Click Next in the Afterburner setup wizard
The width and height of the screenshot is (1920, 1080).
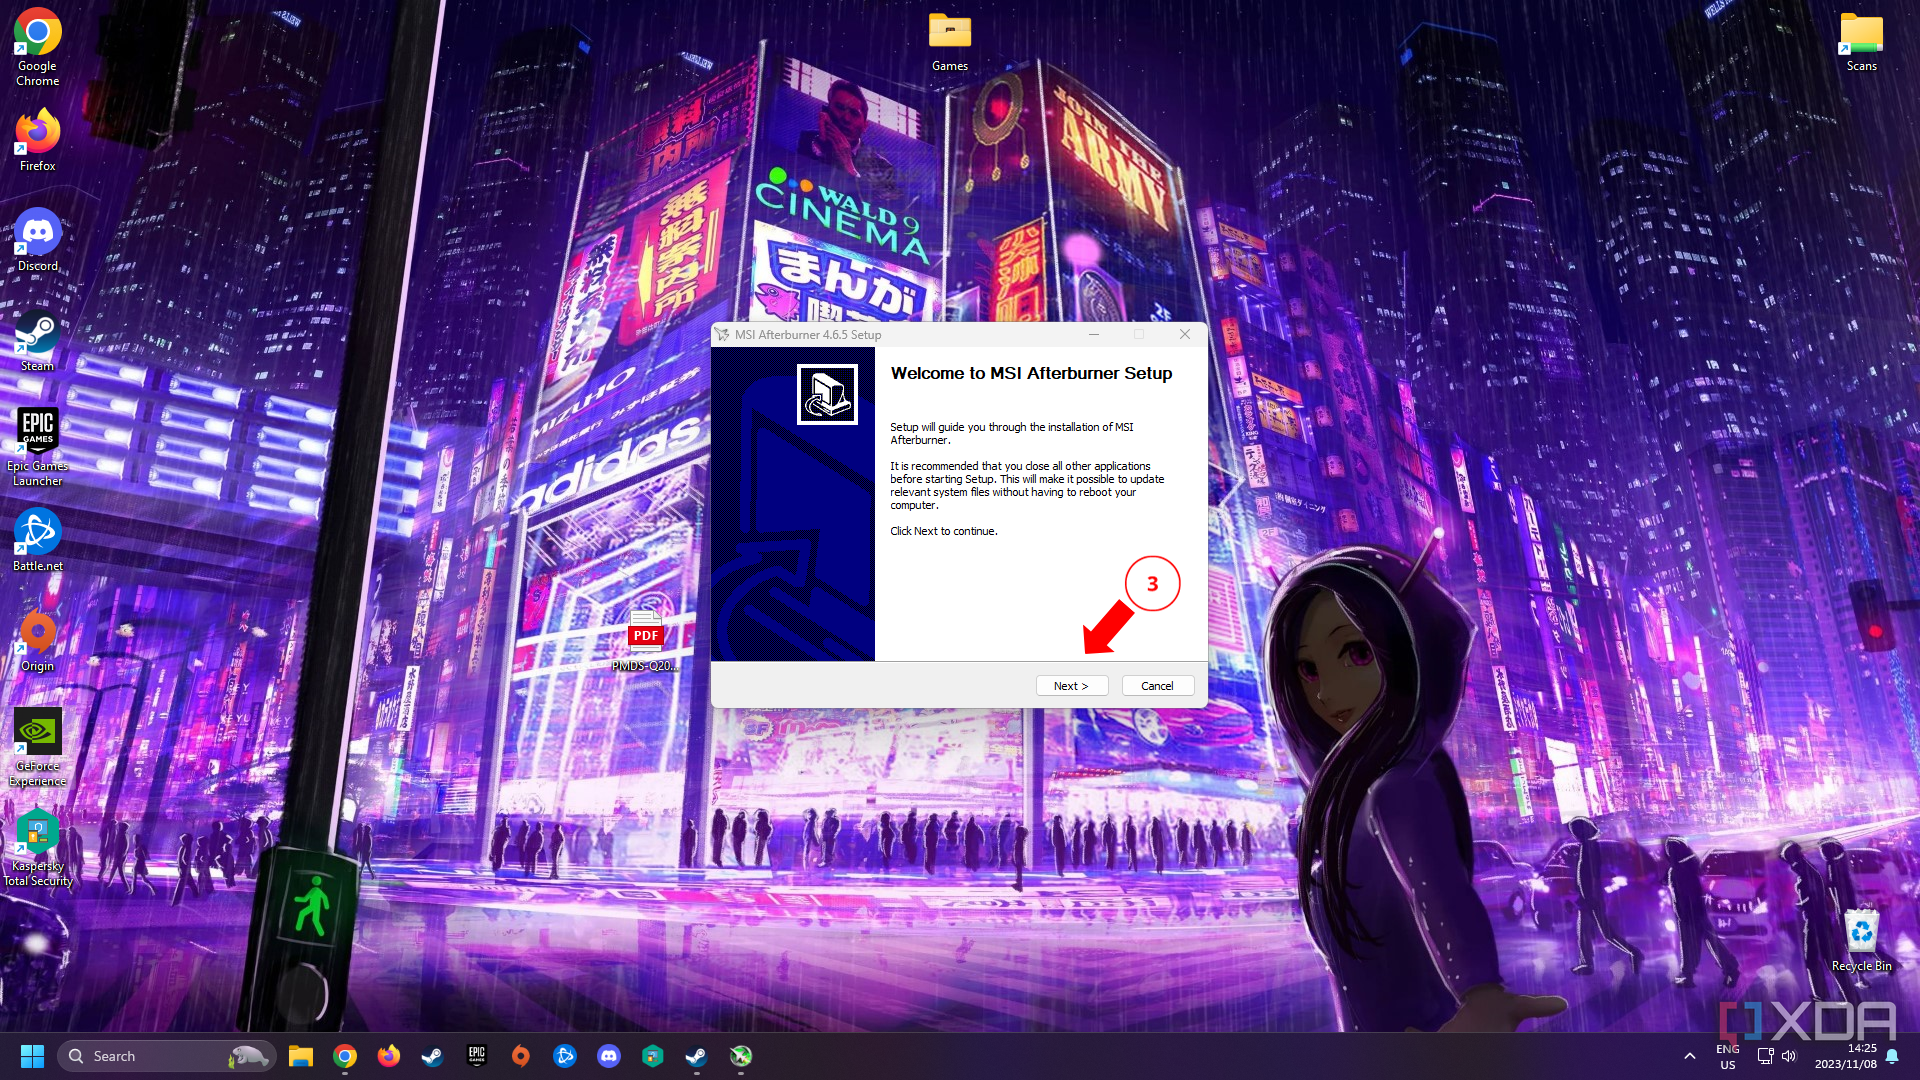tap(1071, 686)
